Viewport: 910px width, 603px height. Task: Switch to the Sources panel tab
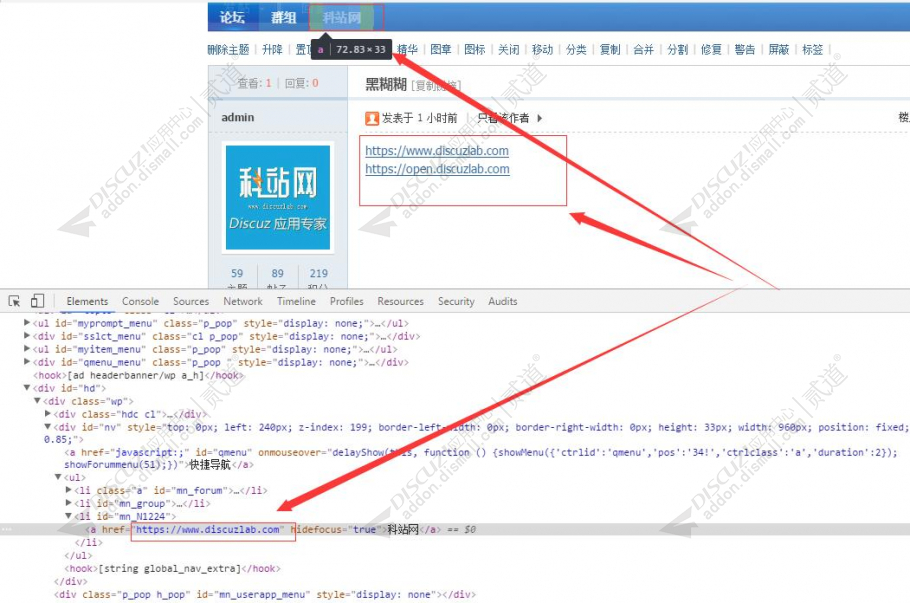[191, 301]
